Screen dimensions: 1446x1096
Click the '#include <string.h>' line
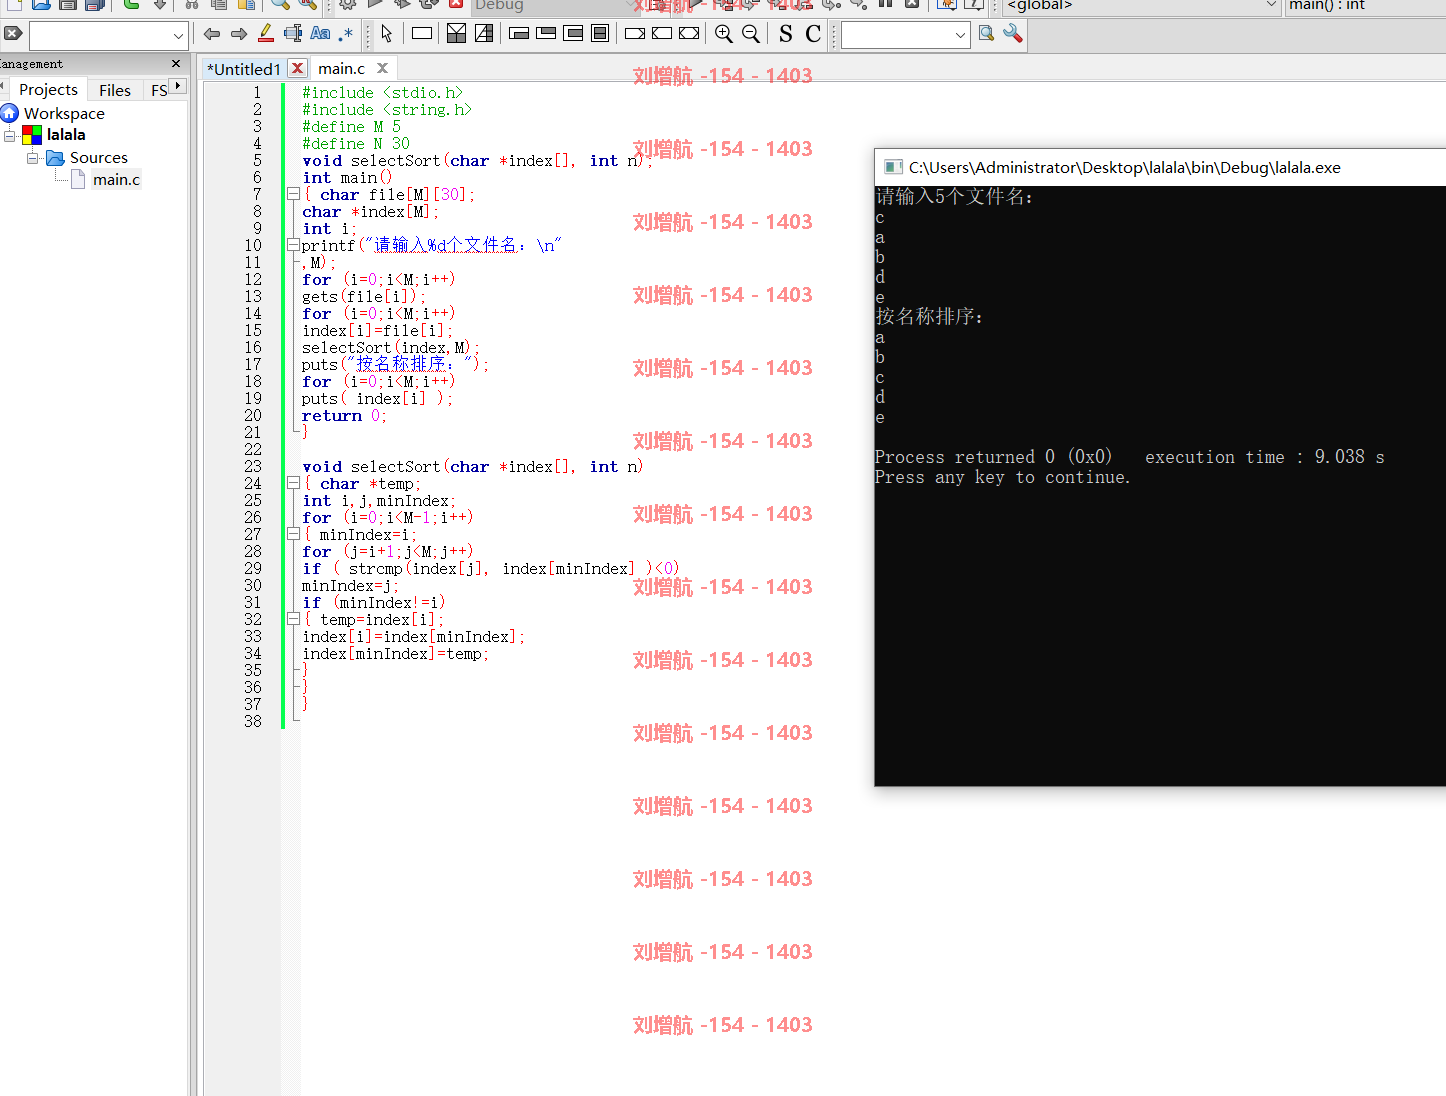(387, 110)
